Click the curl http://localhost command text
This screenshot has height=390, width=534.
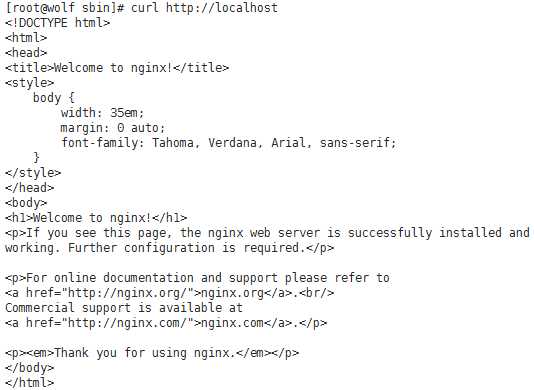[x=204, y=7]
